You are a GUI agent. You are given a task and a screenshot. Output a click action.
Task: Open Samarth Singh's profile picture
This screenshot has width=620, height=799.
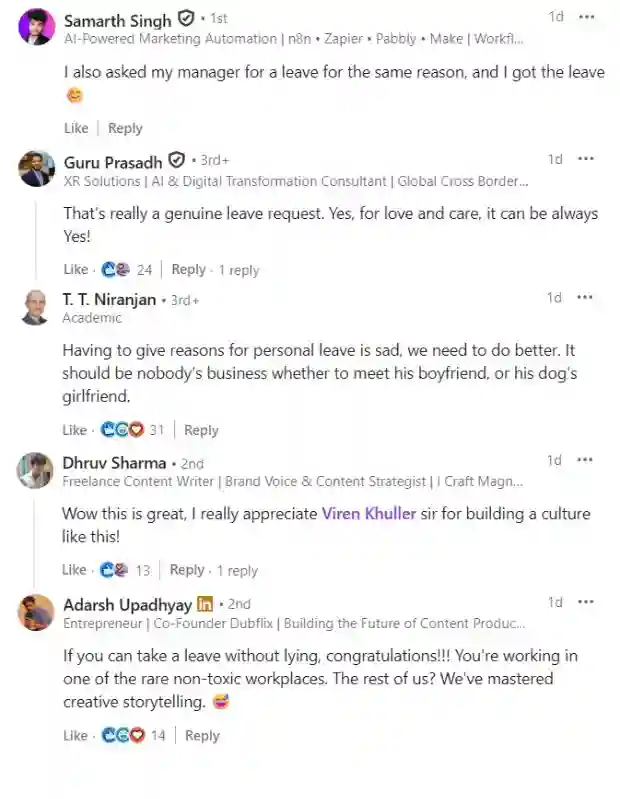36,26
